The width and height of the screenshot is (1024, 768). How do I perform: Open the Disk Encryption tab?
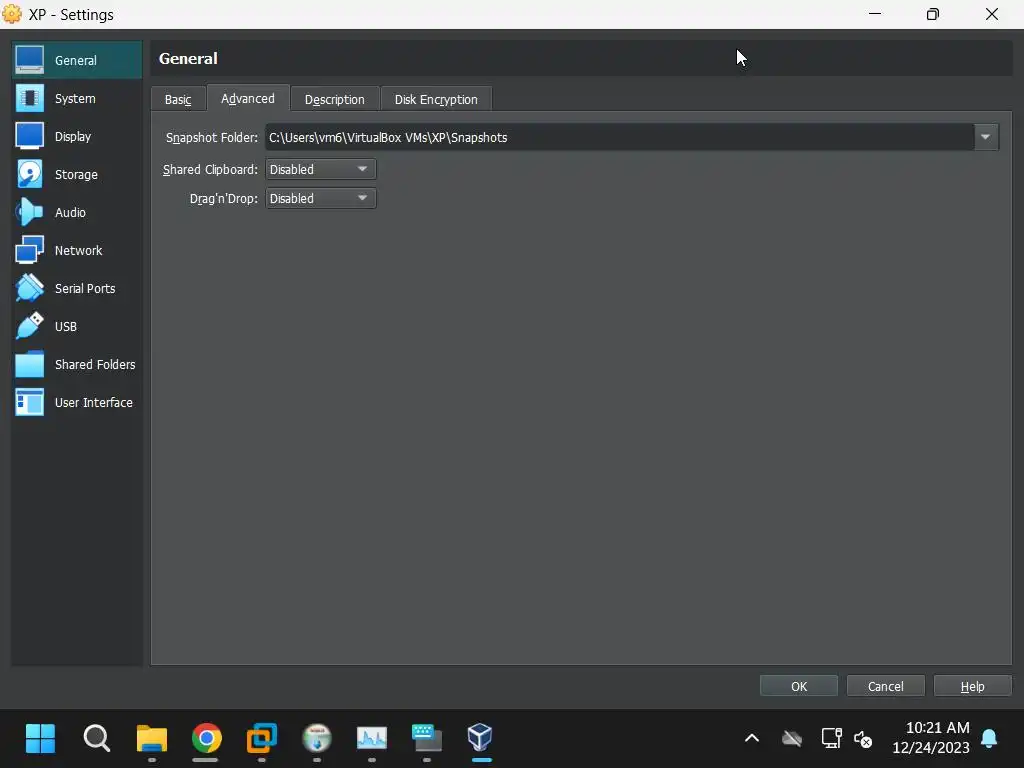pos(436,99)
